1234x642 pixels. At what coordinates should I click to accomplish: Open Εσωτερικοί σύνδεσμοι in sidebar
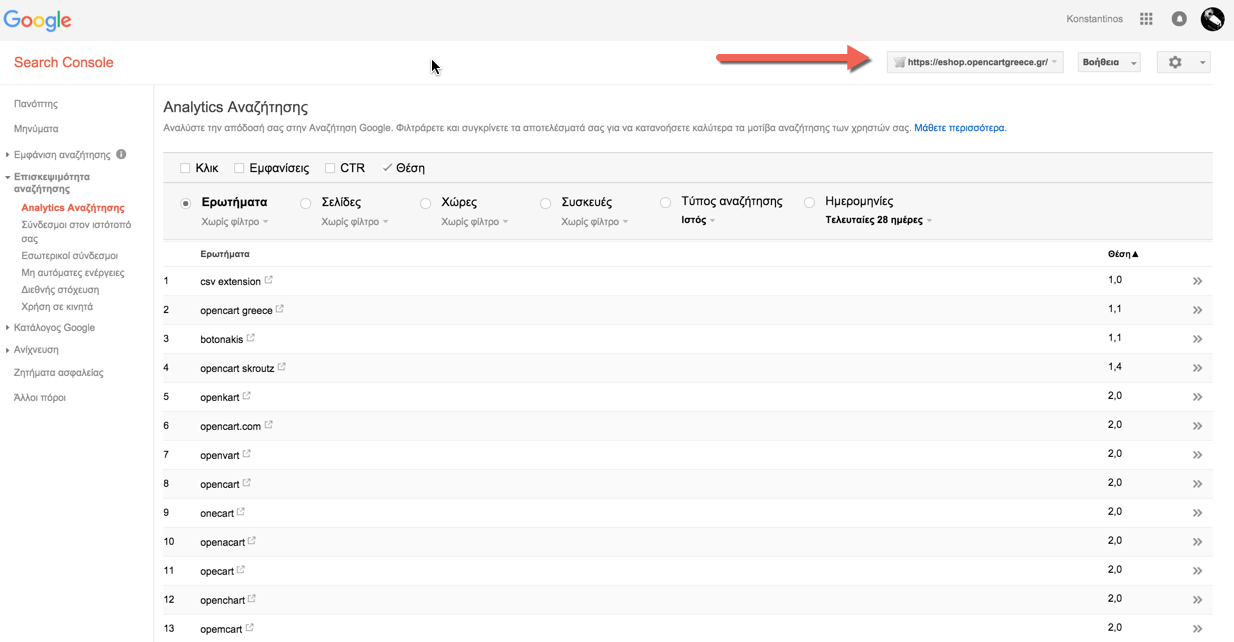pos(69,256)
